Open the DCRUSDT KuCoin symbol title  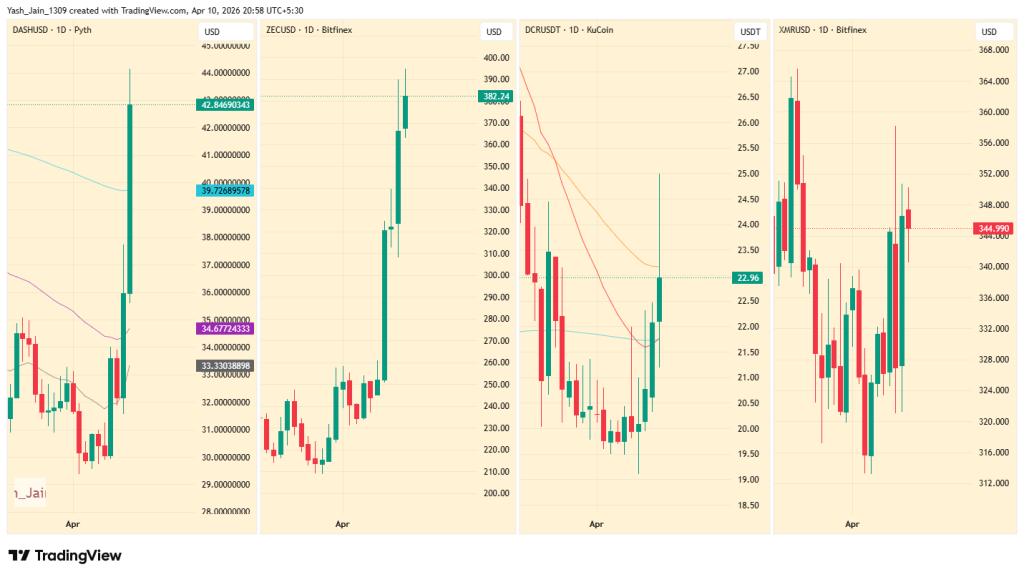(x=569, y=30)
